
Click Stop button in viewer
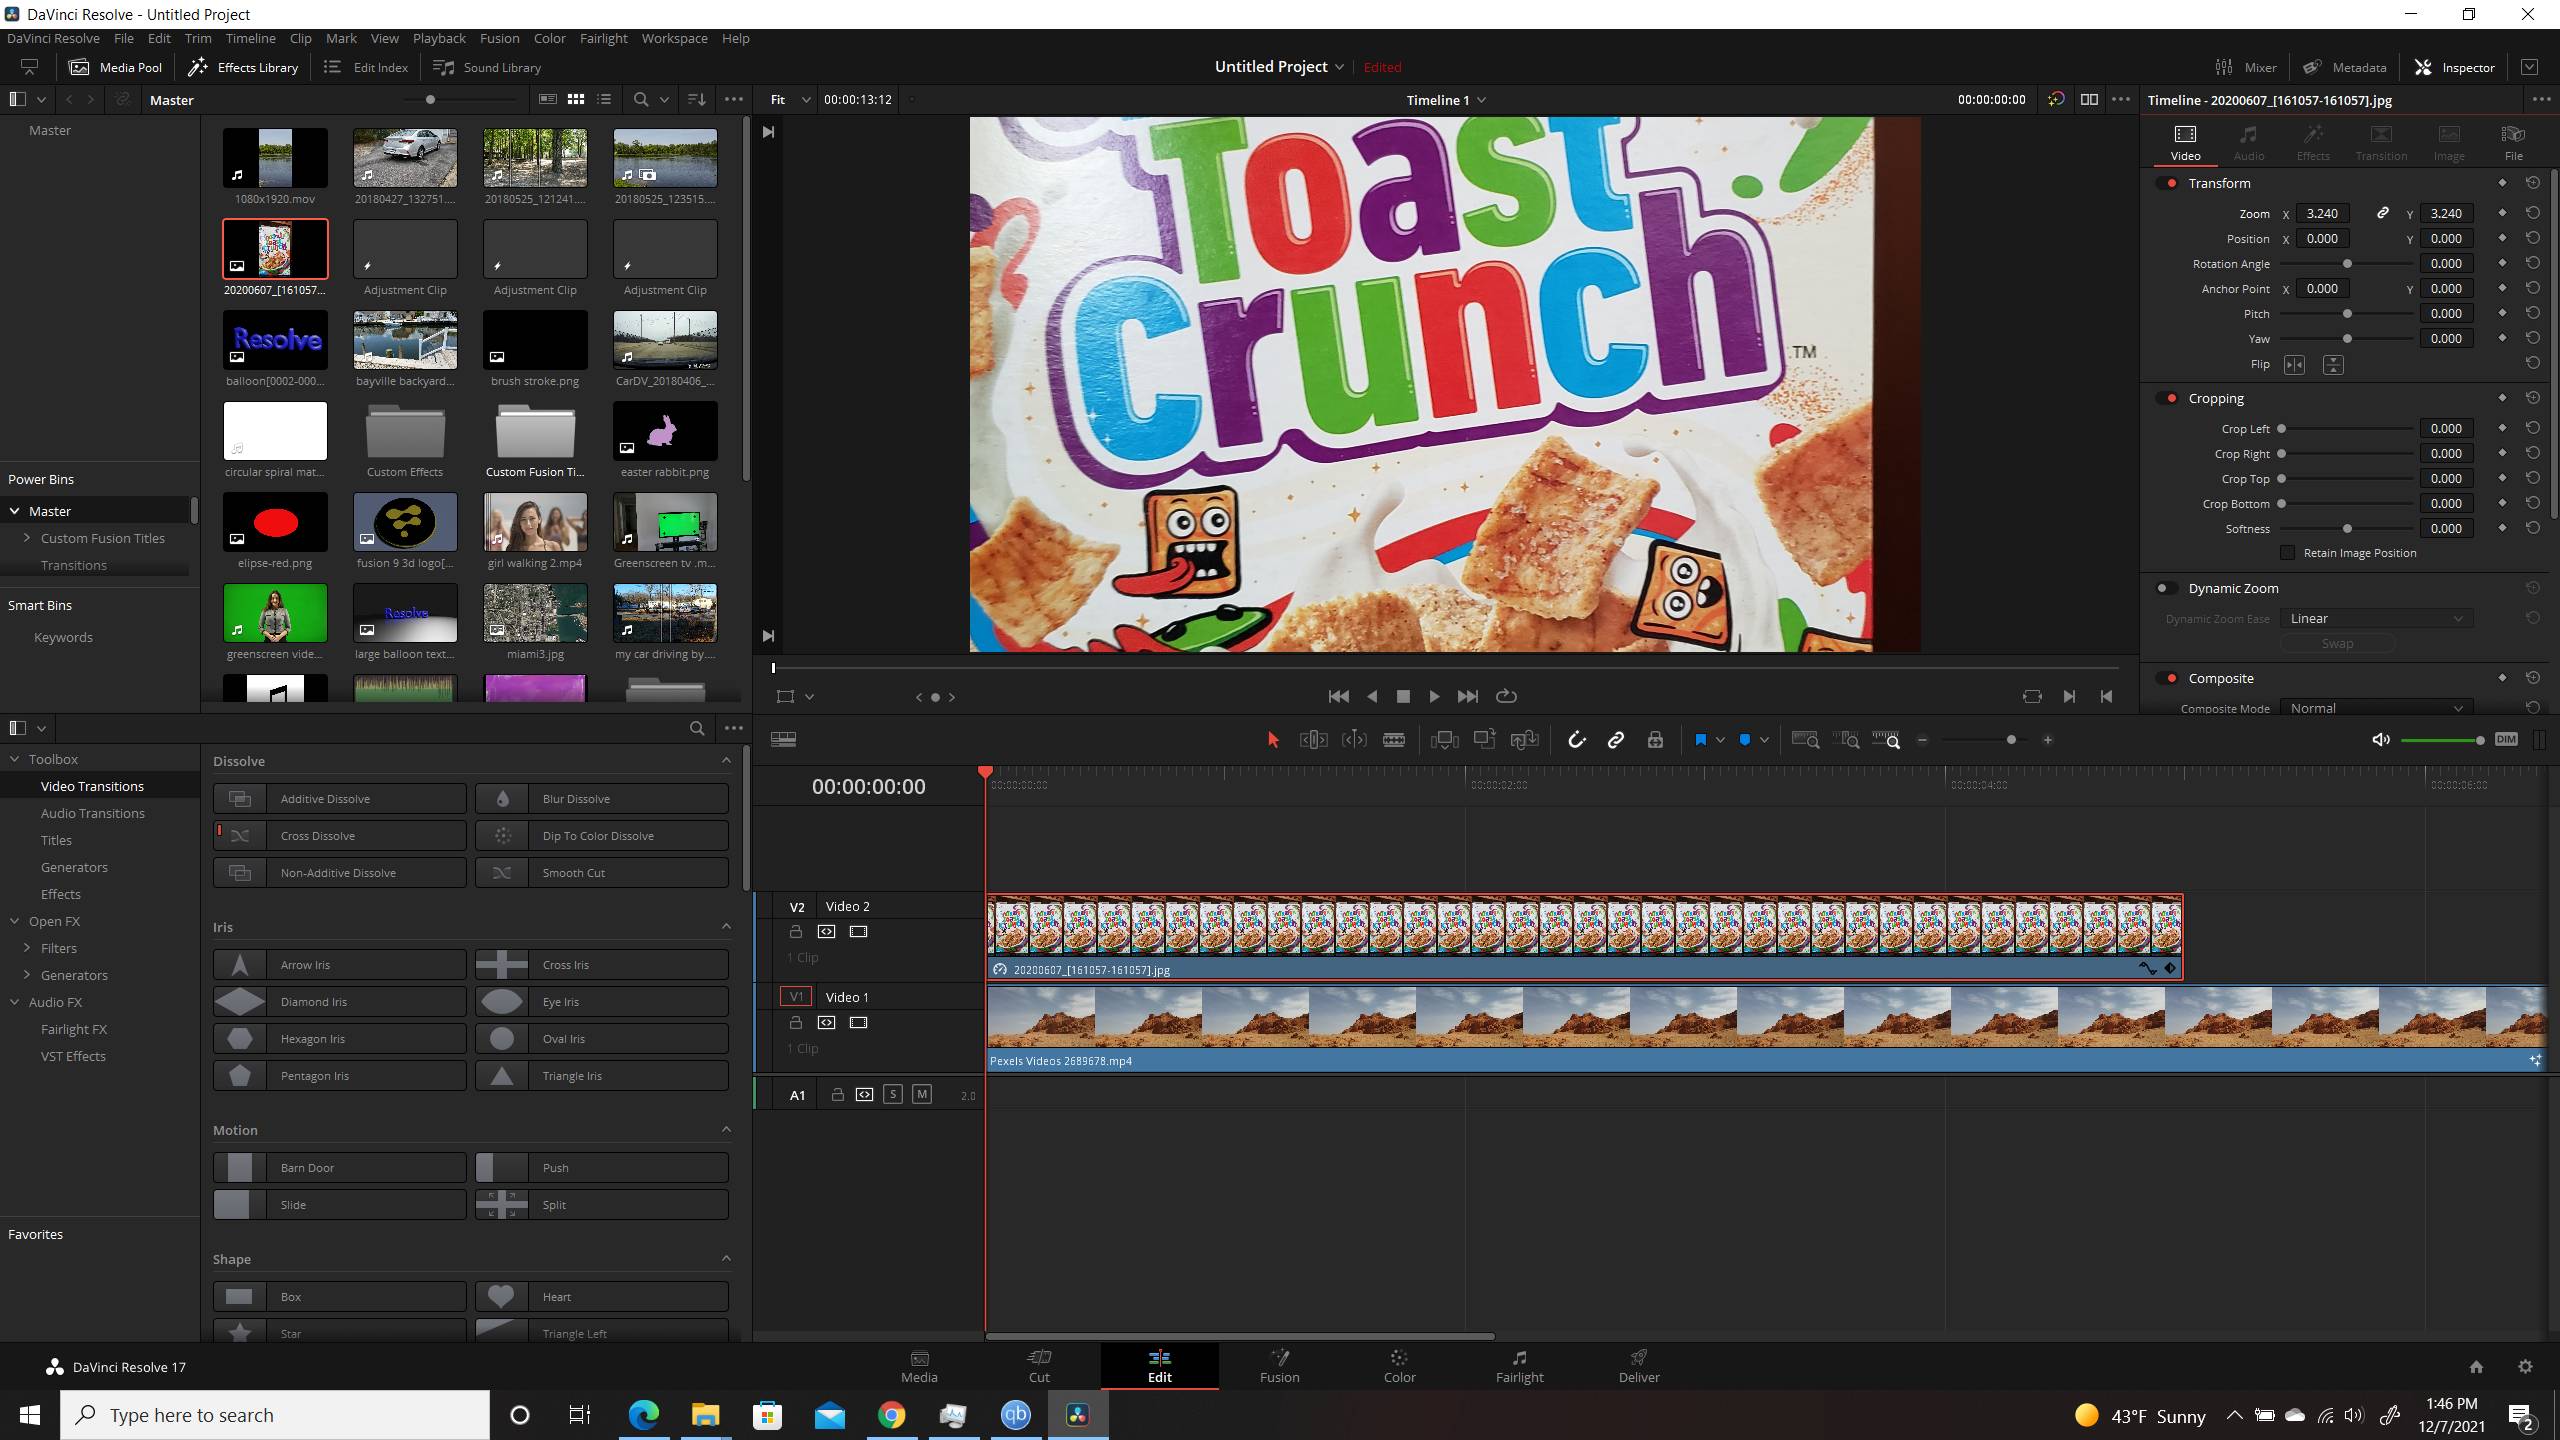click(1403, 696)
